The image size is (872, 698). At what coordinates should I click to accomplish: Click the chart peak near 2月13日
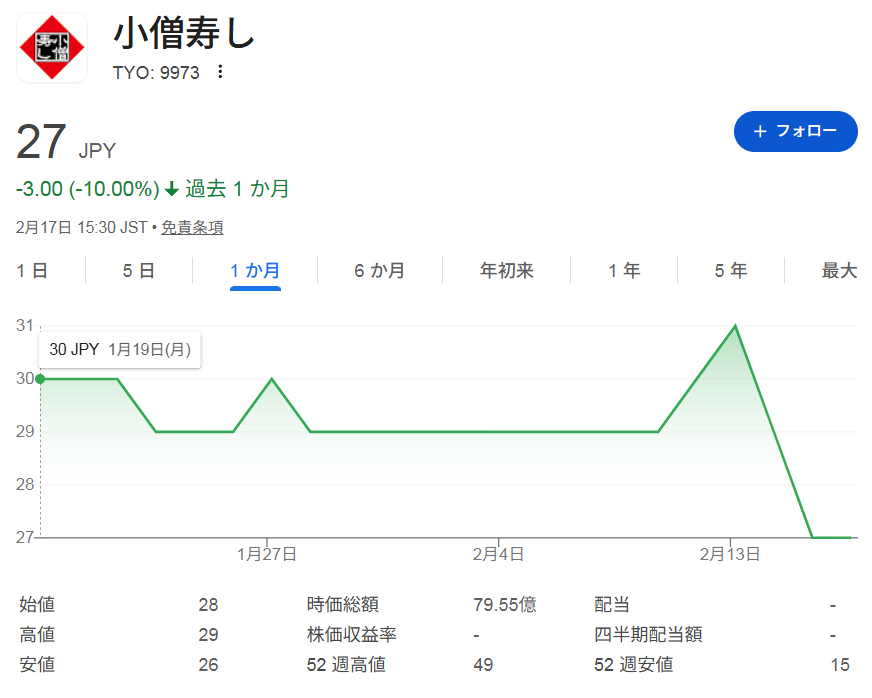[736, 326]
